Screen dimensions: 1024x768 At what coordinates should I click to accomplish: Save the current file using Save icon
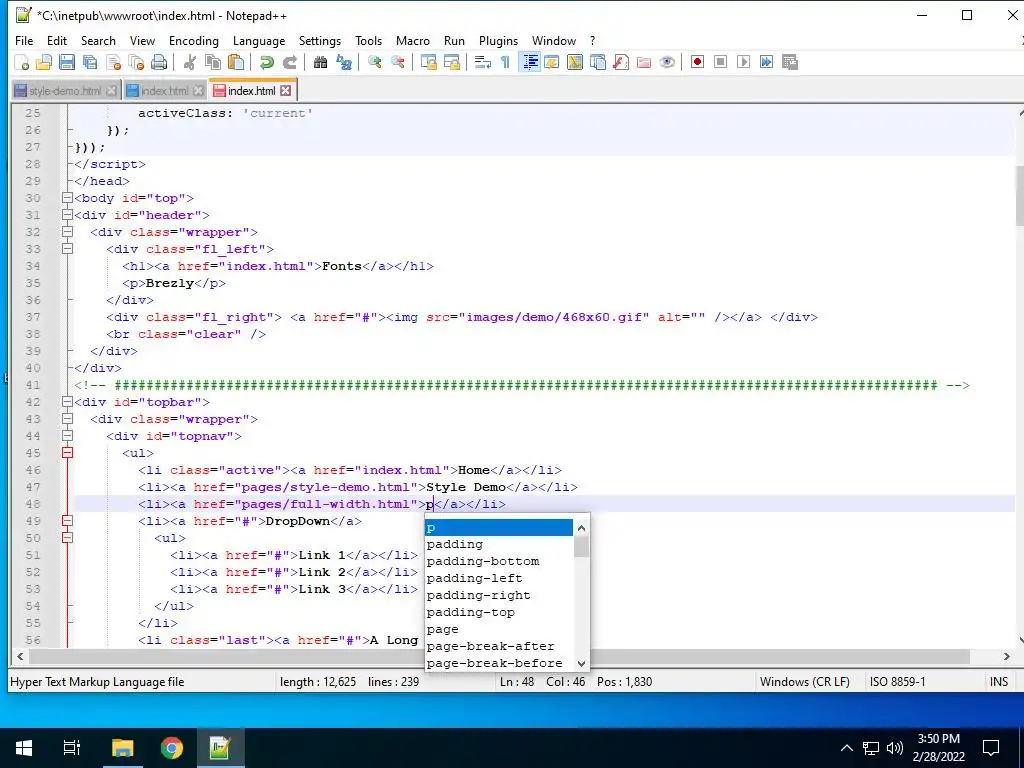click(67, 62)
